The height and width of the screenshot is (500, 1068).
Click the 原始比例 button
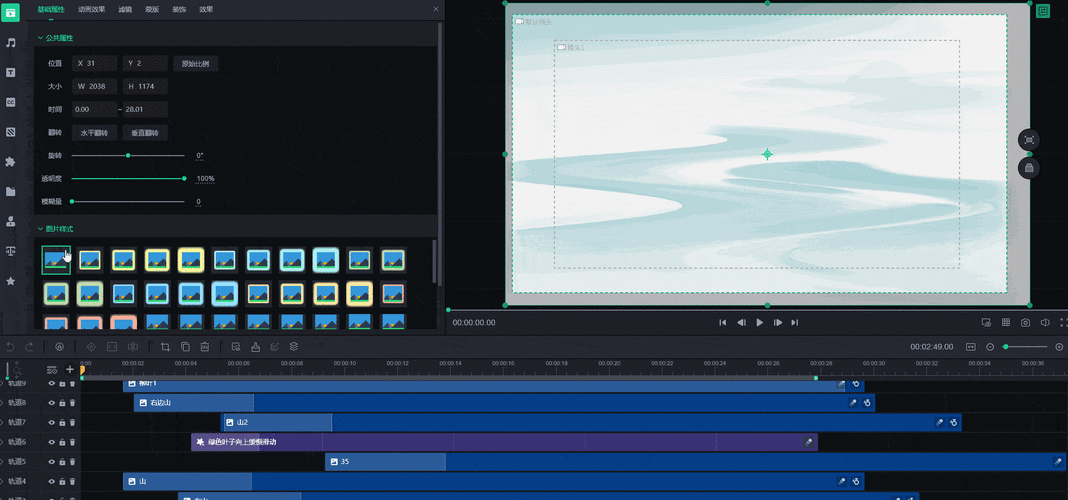tap(195, 63)
